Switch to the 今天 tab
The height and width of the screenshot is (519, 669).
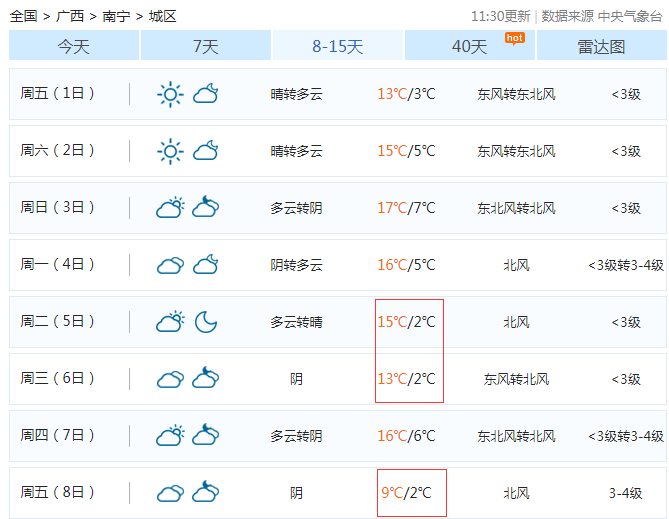(74, 46)
